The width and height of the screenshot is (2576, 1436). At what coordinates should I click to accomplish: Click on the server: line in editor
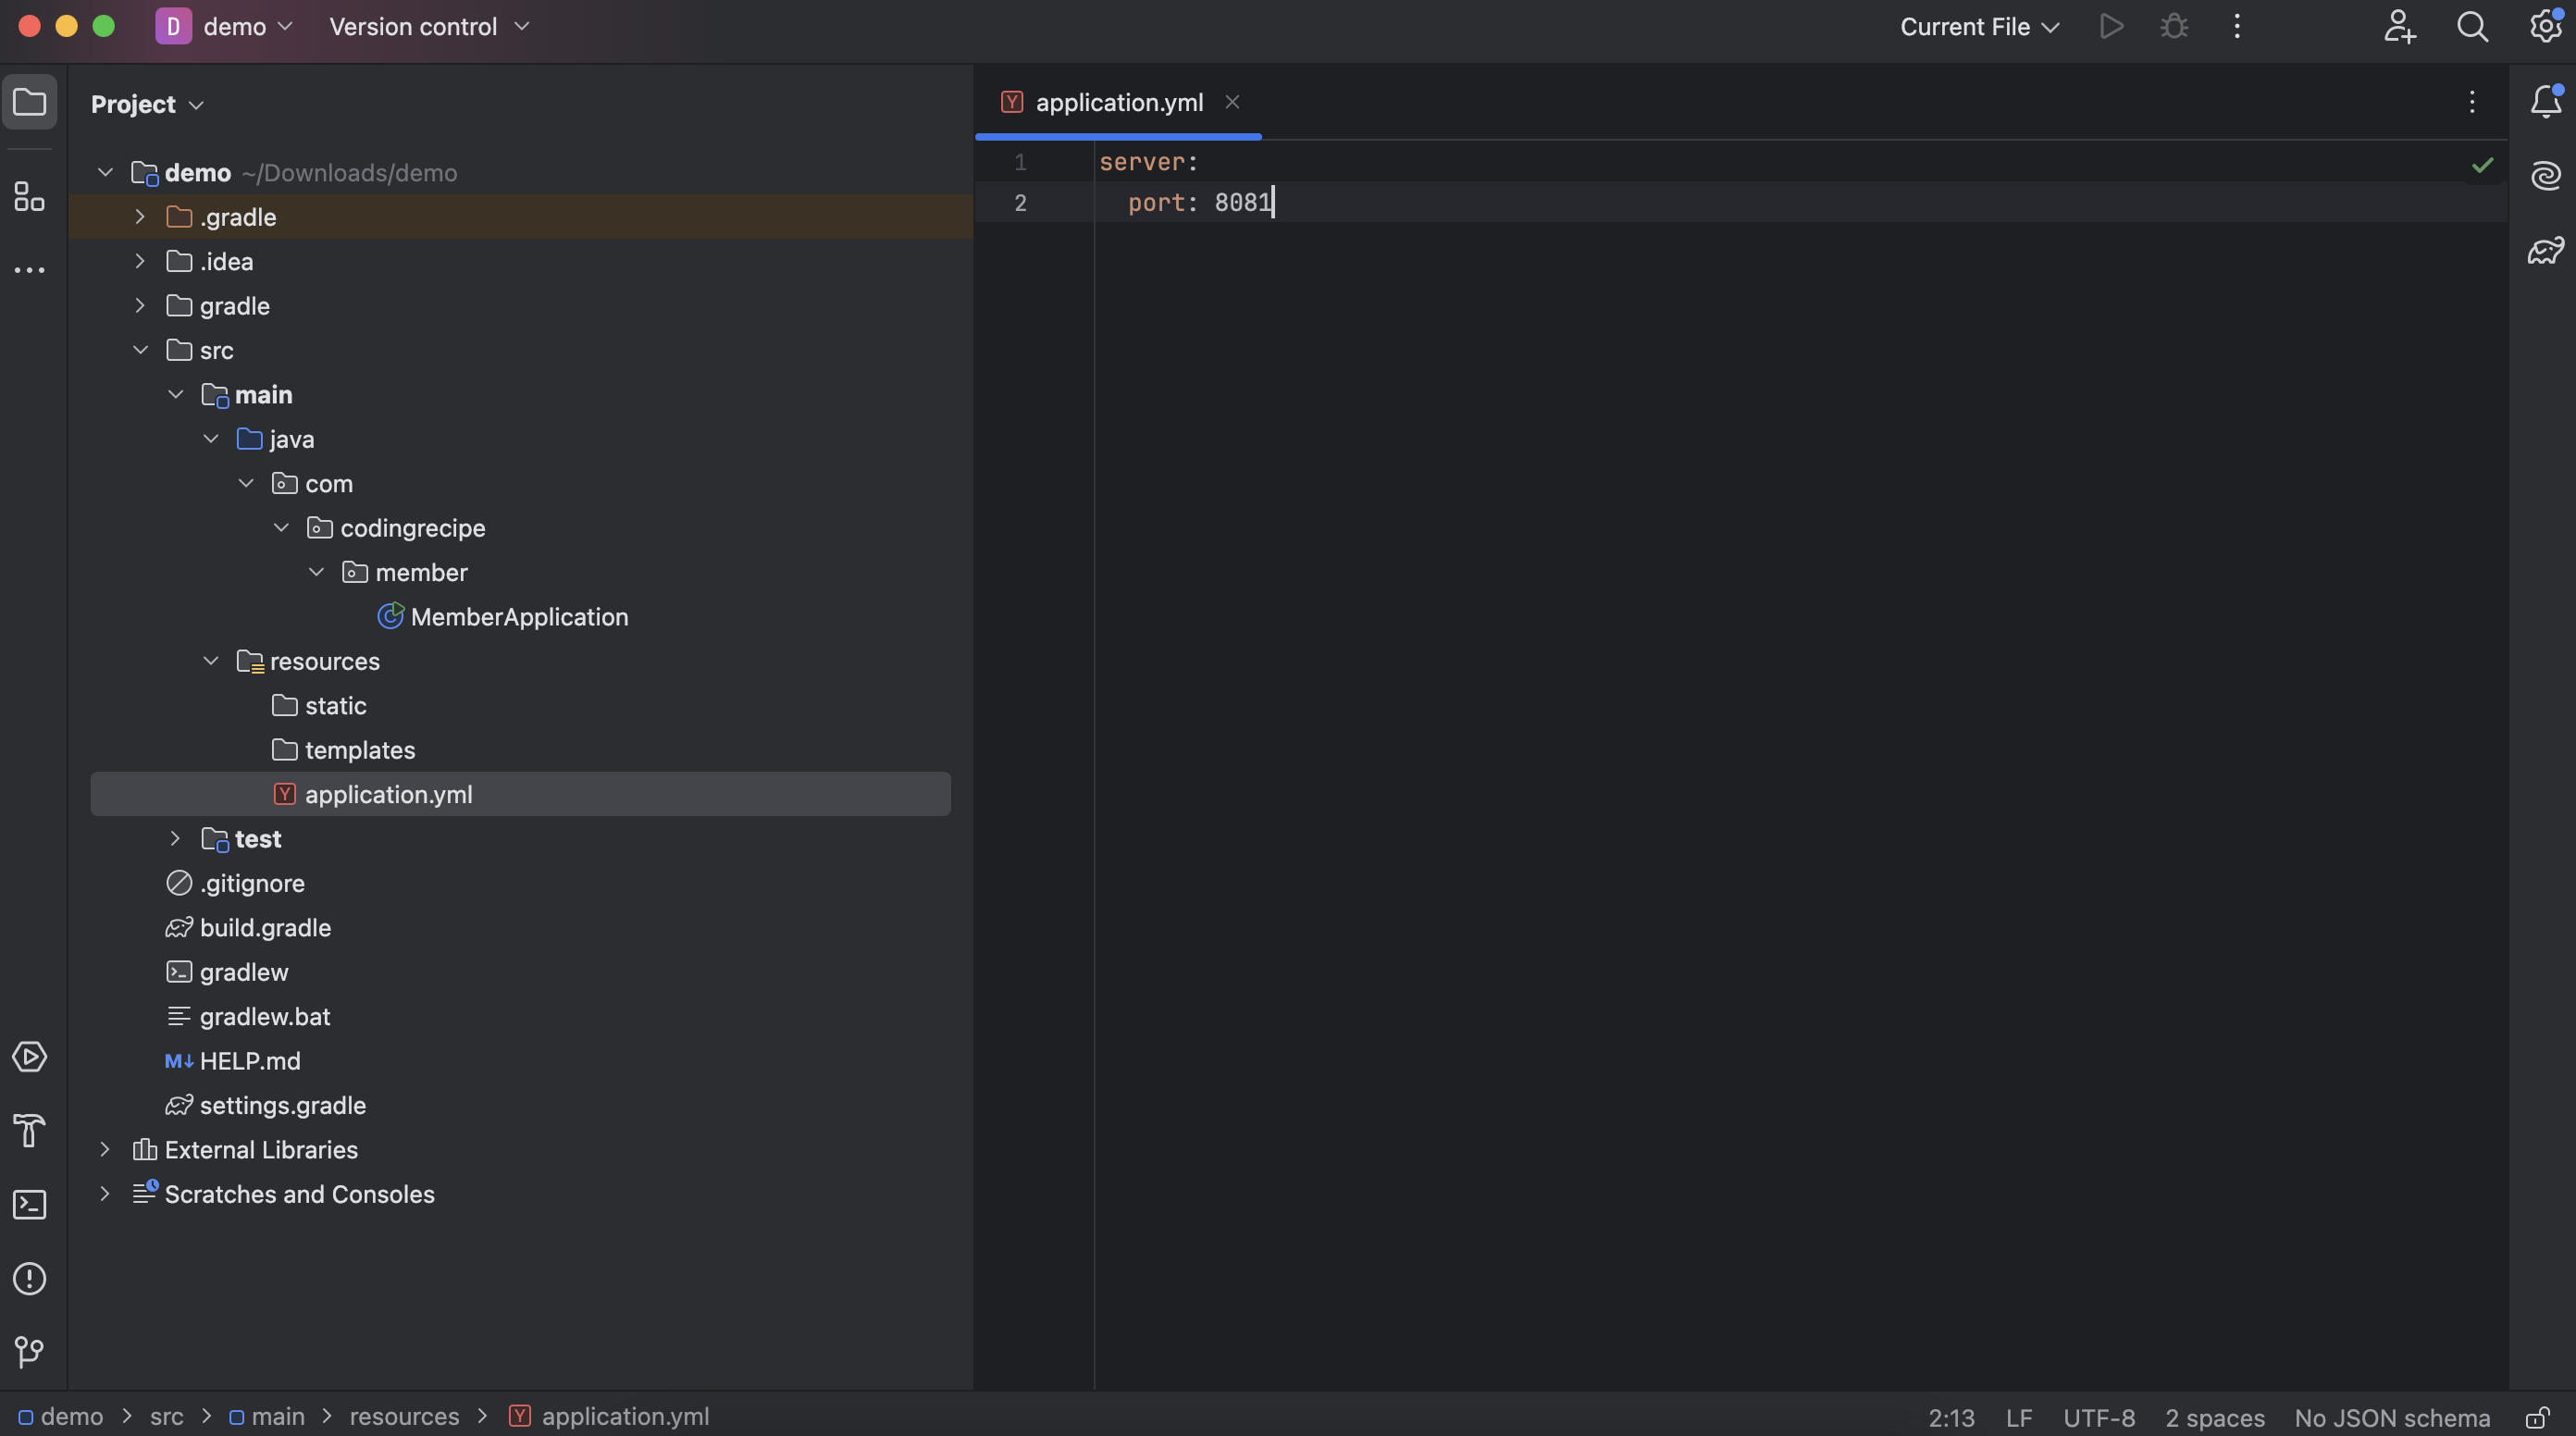click(x=1148, y=162)
